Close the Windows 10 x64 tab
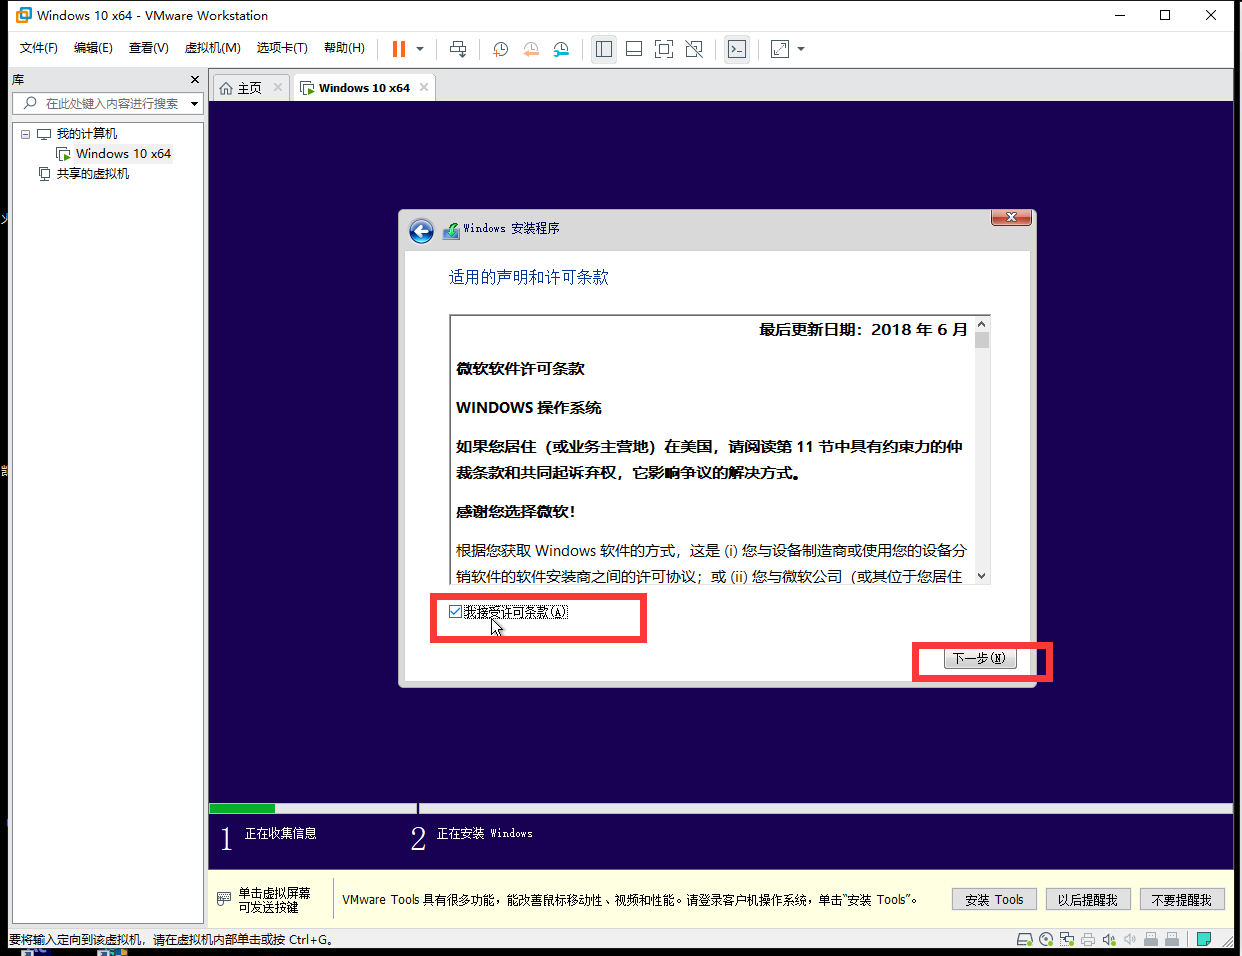1242x956 pixels. click(424, 87)
